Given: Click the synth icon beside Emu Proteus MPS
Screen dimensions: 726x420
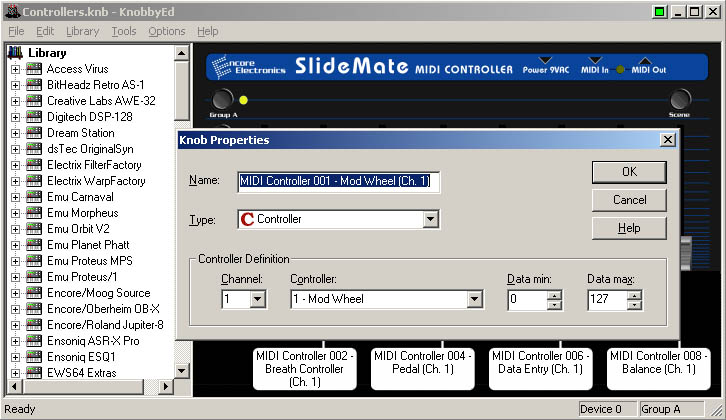Looking at the screenshot, I should [34, 261].
